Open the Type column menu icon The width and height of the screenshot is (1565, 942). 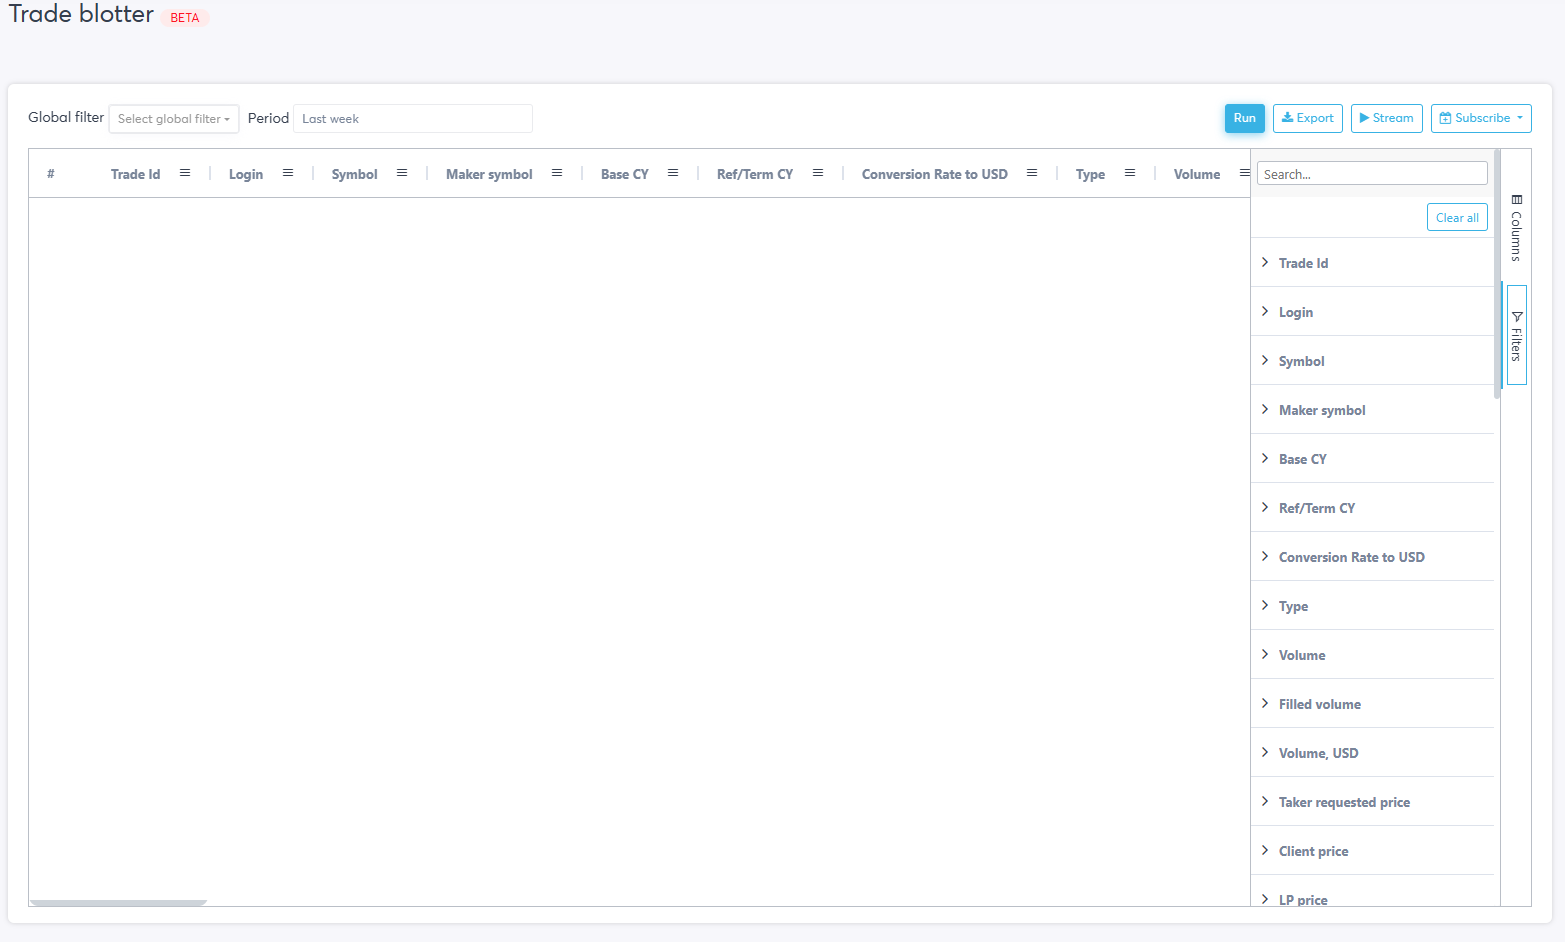pos(1130,173)
